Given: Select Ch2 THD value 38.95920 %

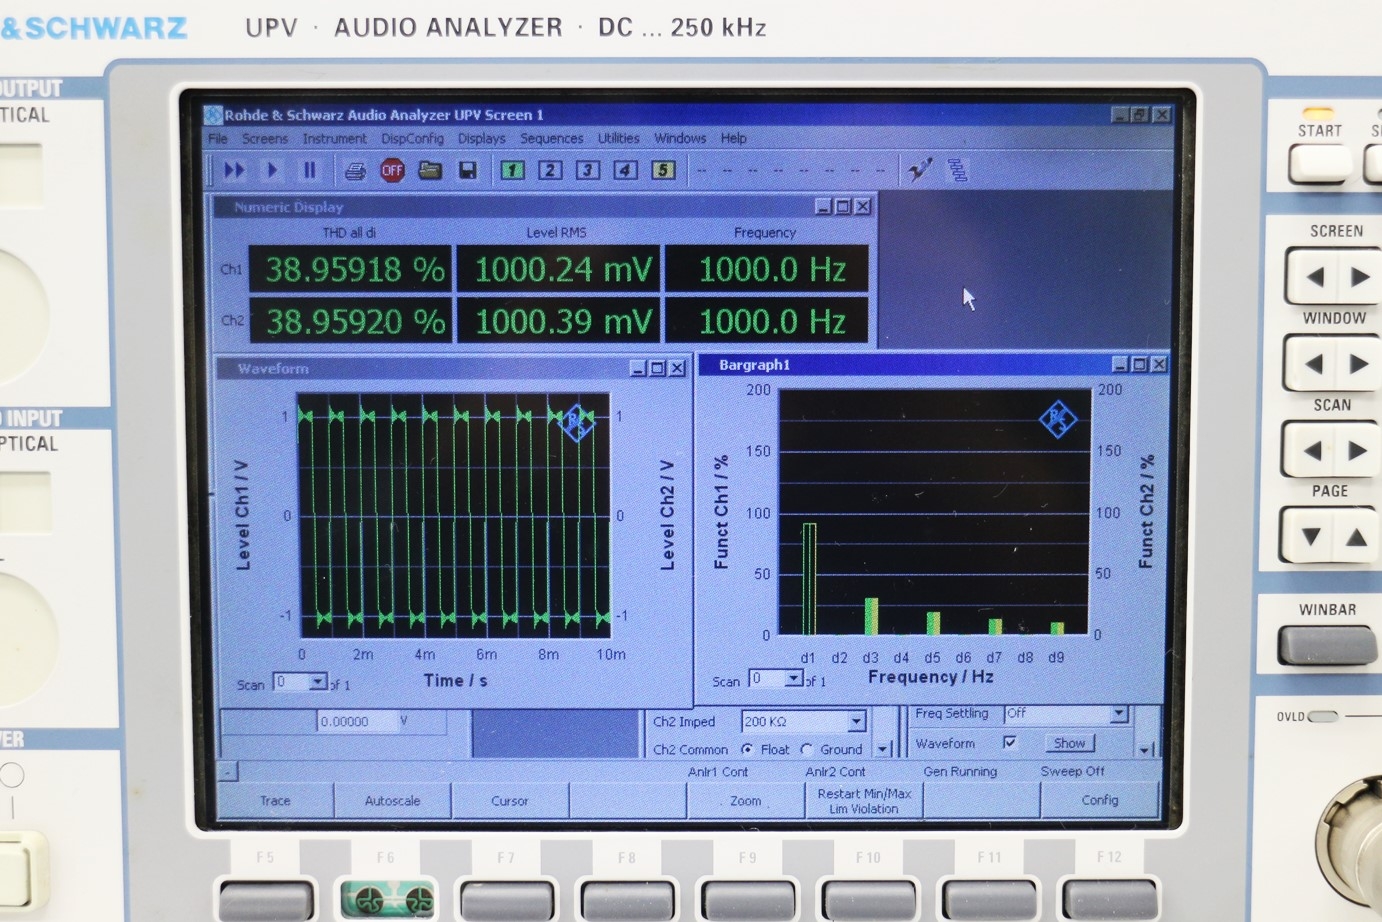Looking at the screenshot, I should (x=350, y=321).
